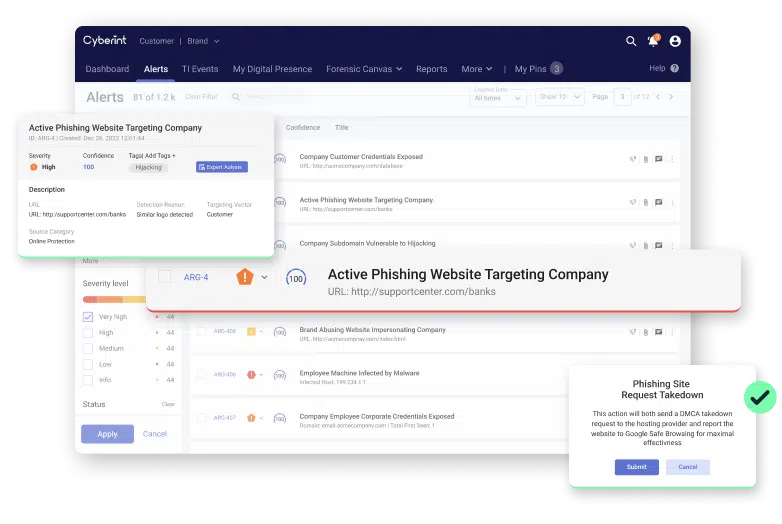This screenshot has height=524, width=782.
Task: Click the search magnifier icon in header
Action: [631, 41]
